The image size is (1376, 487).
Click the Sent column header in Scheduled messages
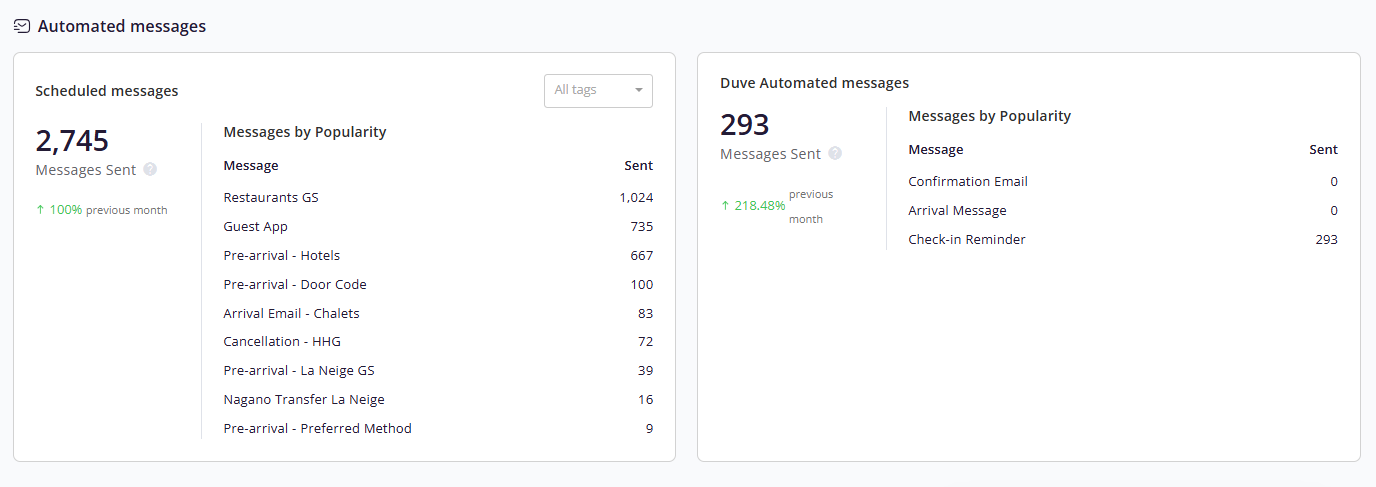[x=638, y=166]
